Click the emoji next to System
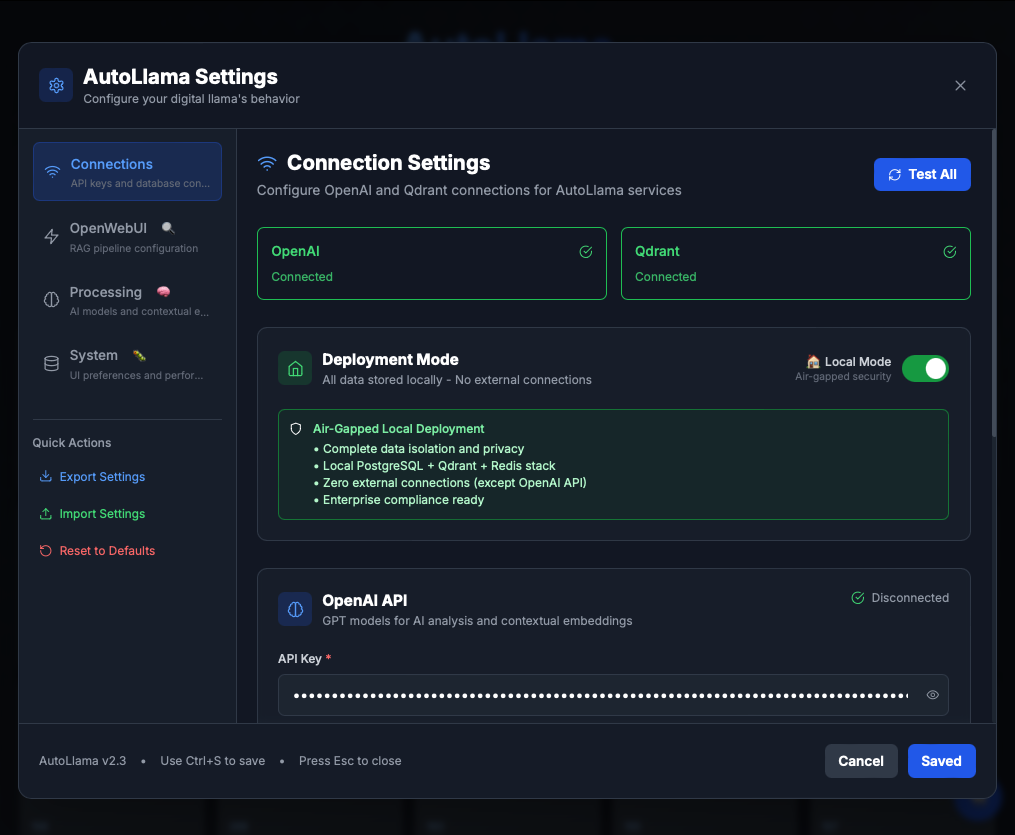1015x835 pixels. coord(139,355)
